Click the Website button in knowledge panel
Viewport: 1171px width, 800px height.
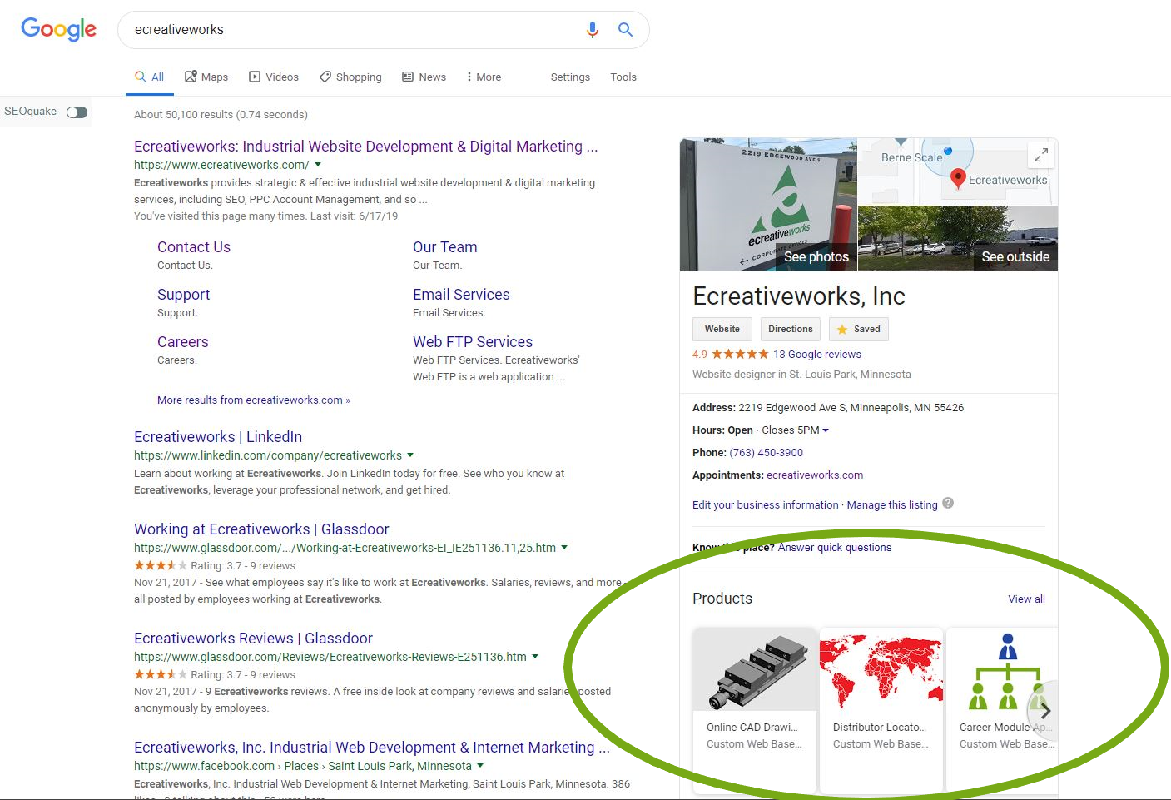point(722,329)
